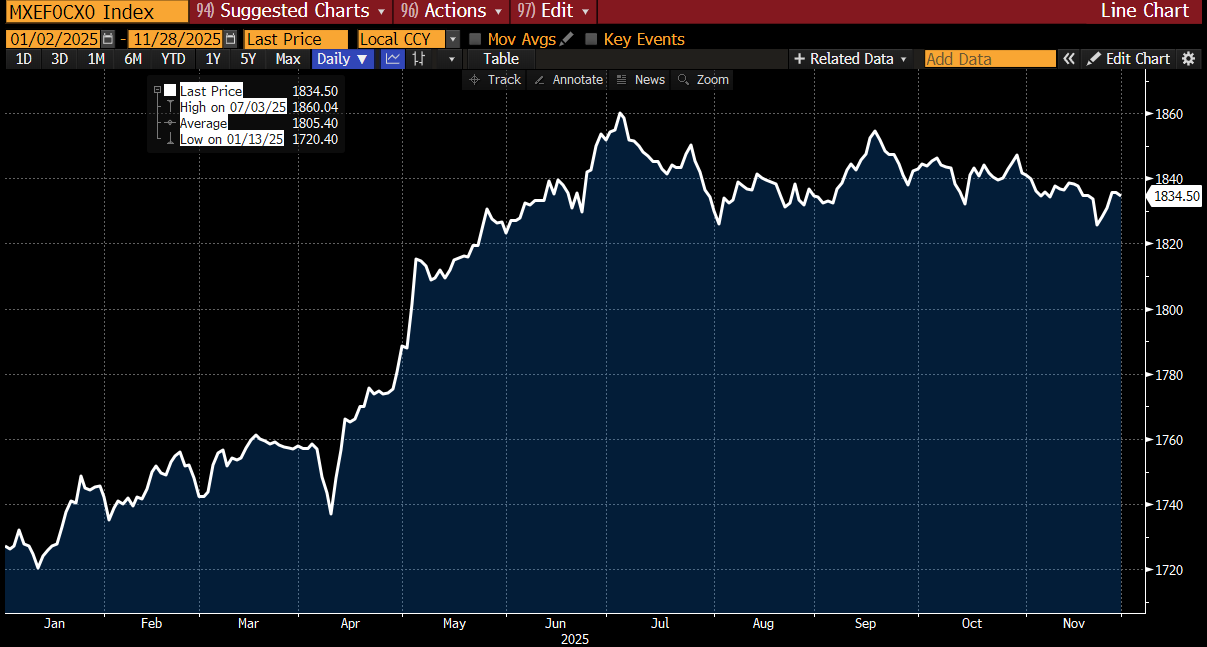Open the end date calendar picker

231,39
